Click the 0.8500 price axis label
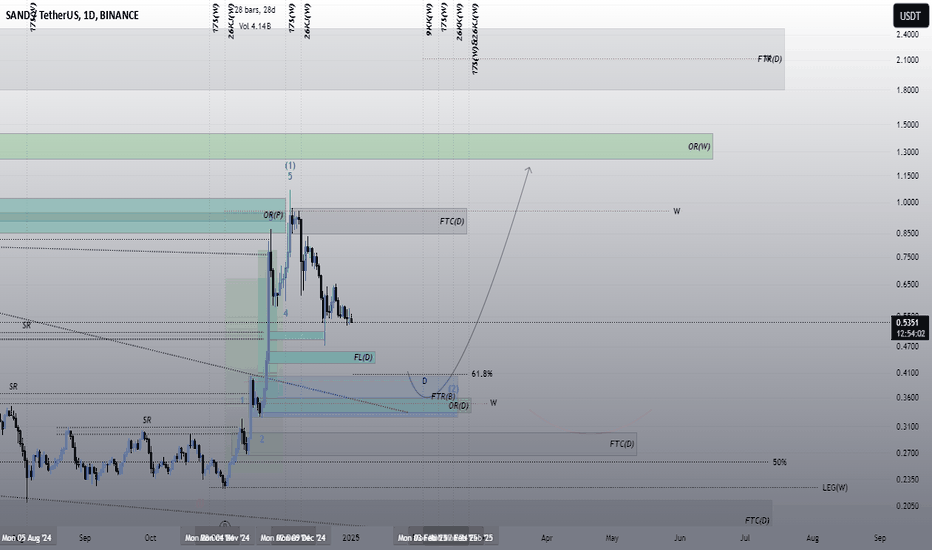This screenshot has width=932, height=550. (x=907, y=234)
